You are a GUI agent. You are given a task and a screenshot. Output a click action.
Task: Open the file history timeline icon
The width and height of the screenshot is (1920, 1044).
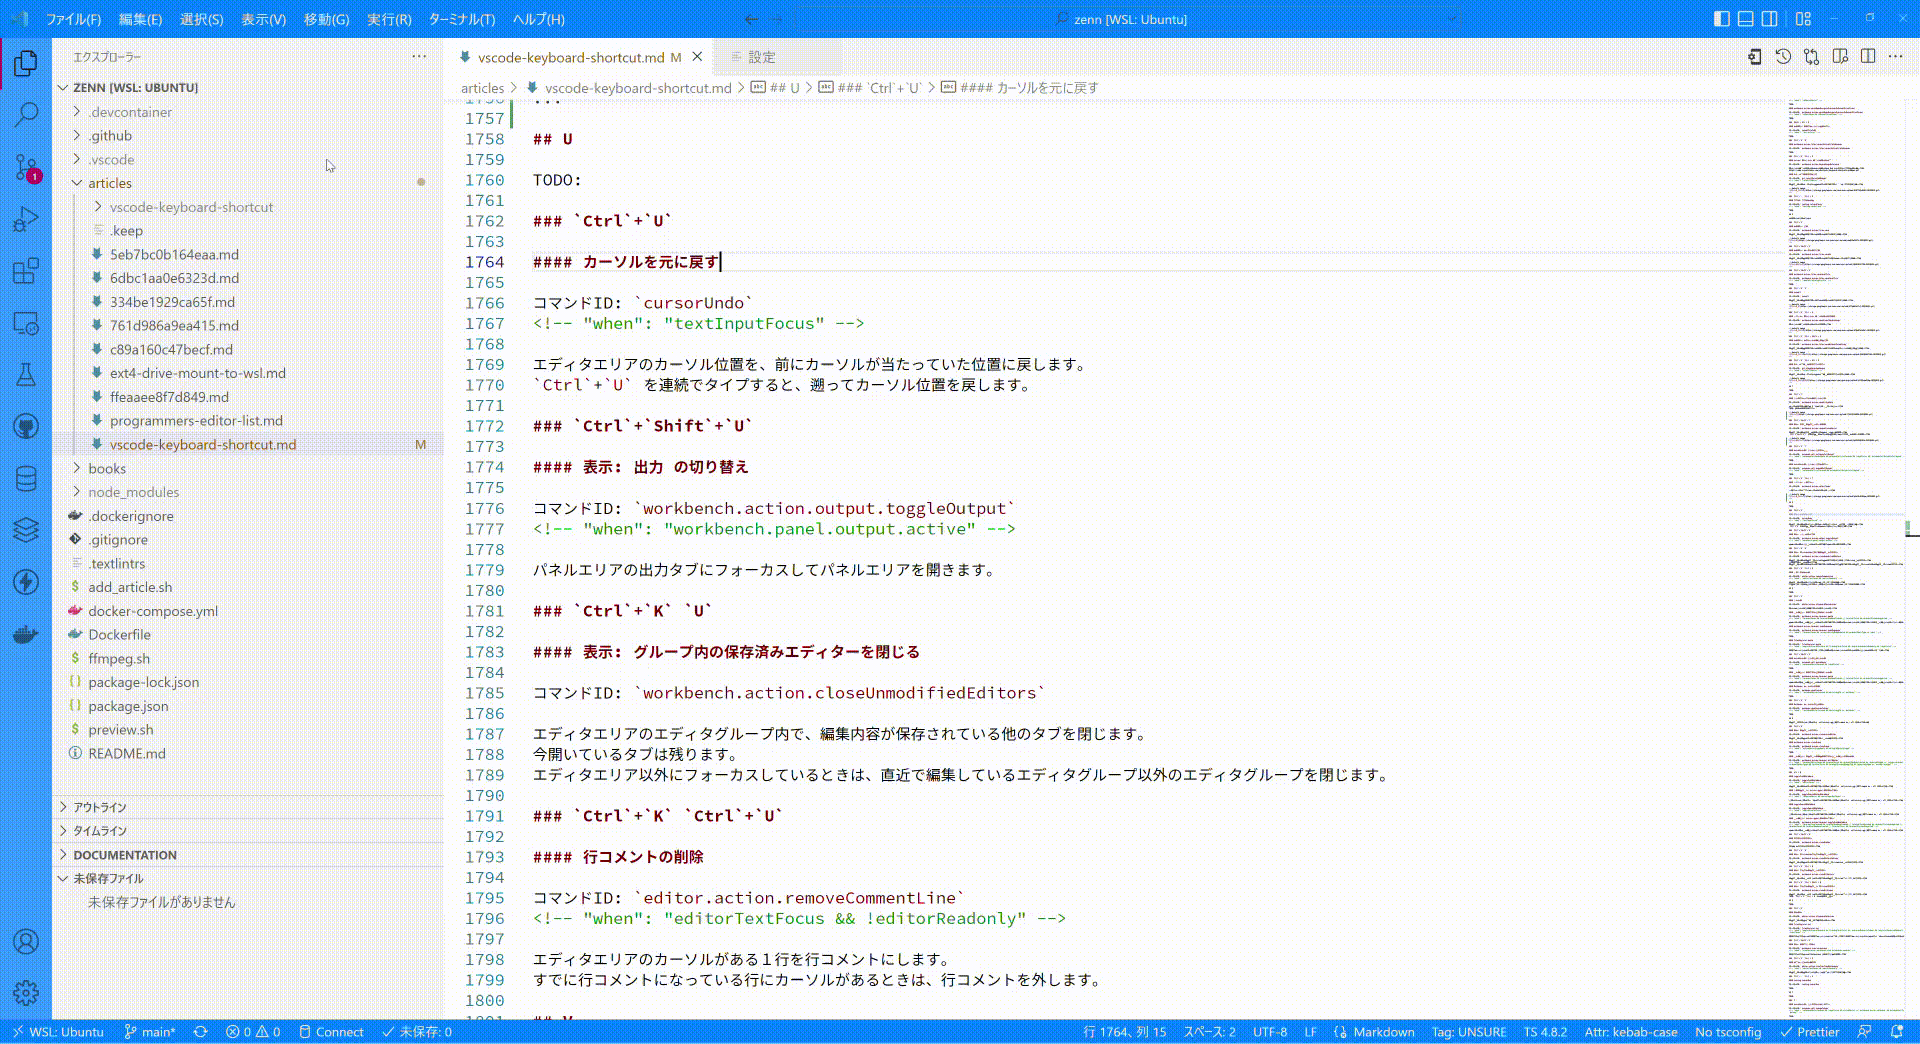(1783, 57)
